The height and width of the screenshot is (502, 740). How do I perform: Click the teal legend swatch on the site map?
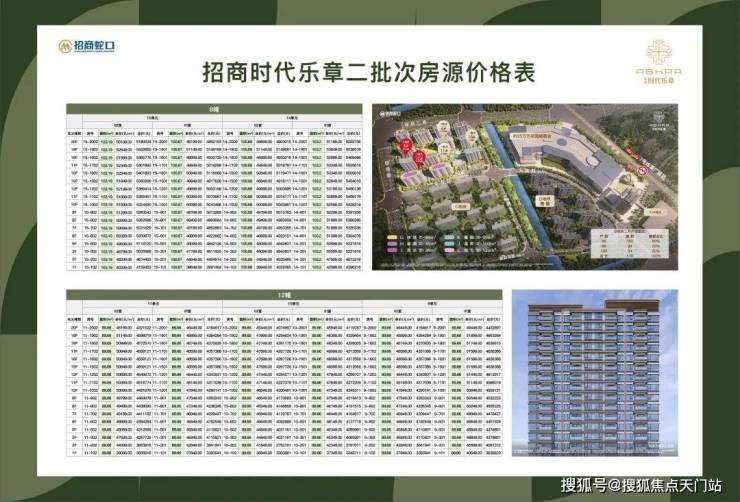[449, 237]
